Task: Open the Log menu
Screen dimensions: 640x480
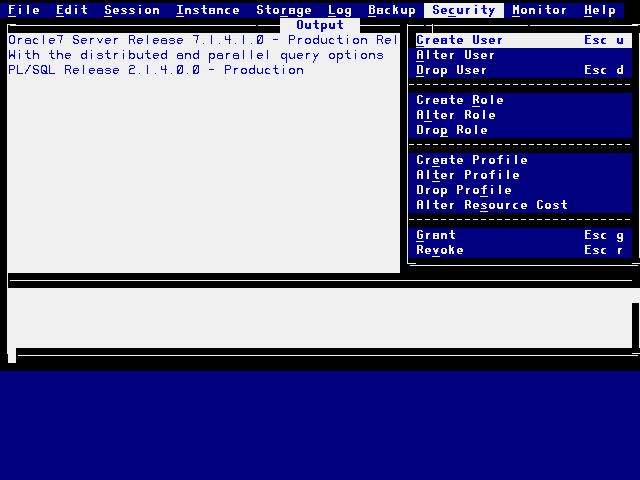Action: click(x=340, y=10)
